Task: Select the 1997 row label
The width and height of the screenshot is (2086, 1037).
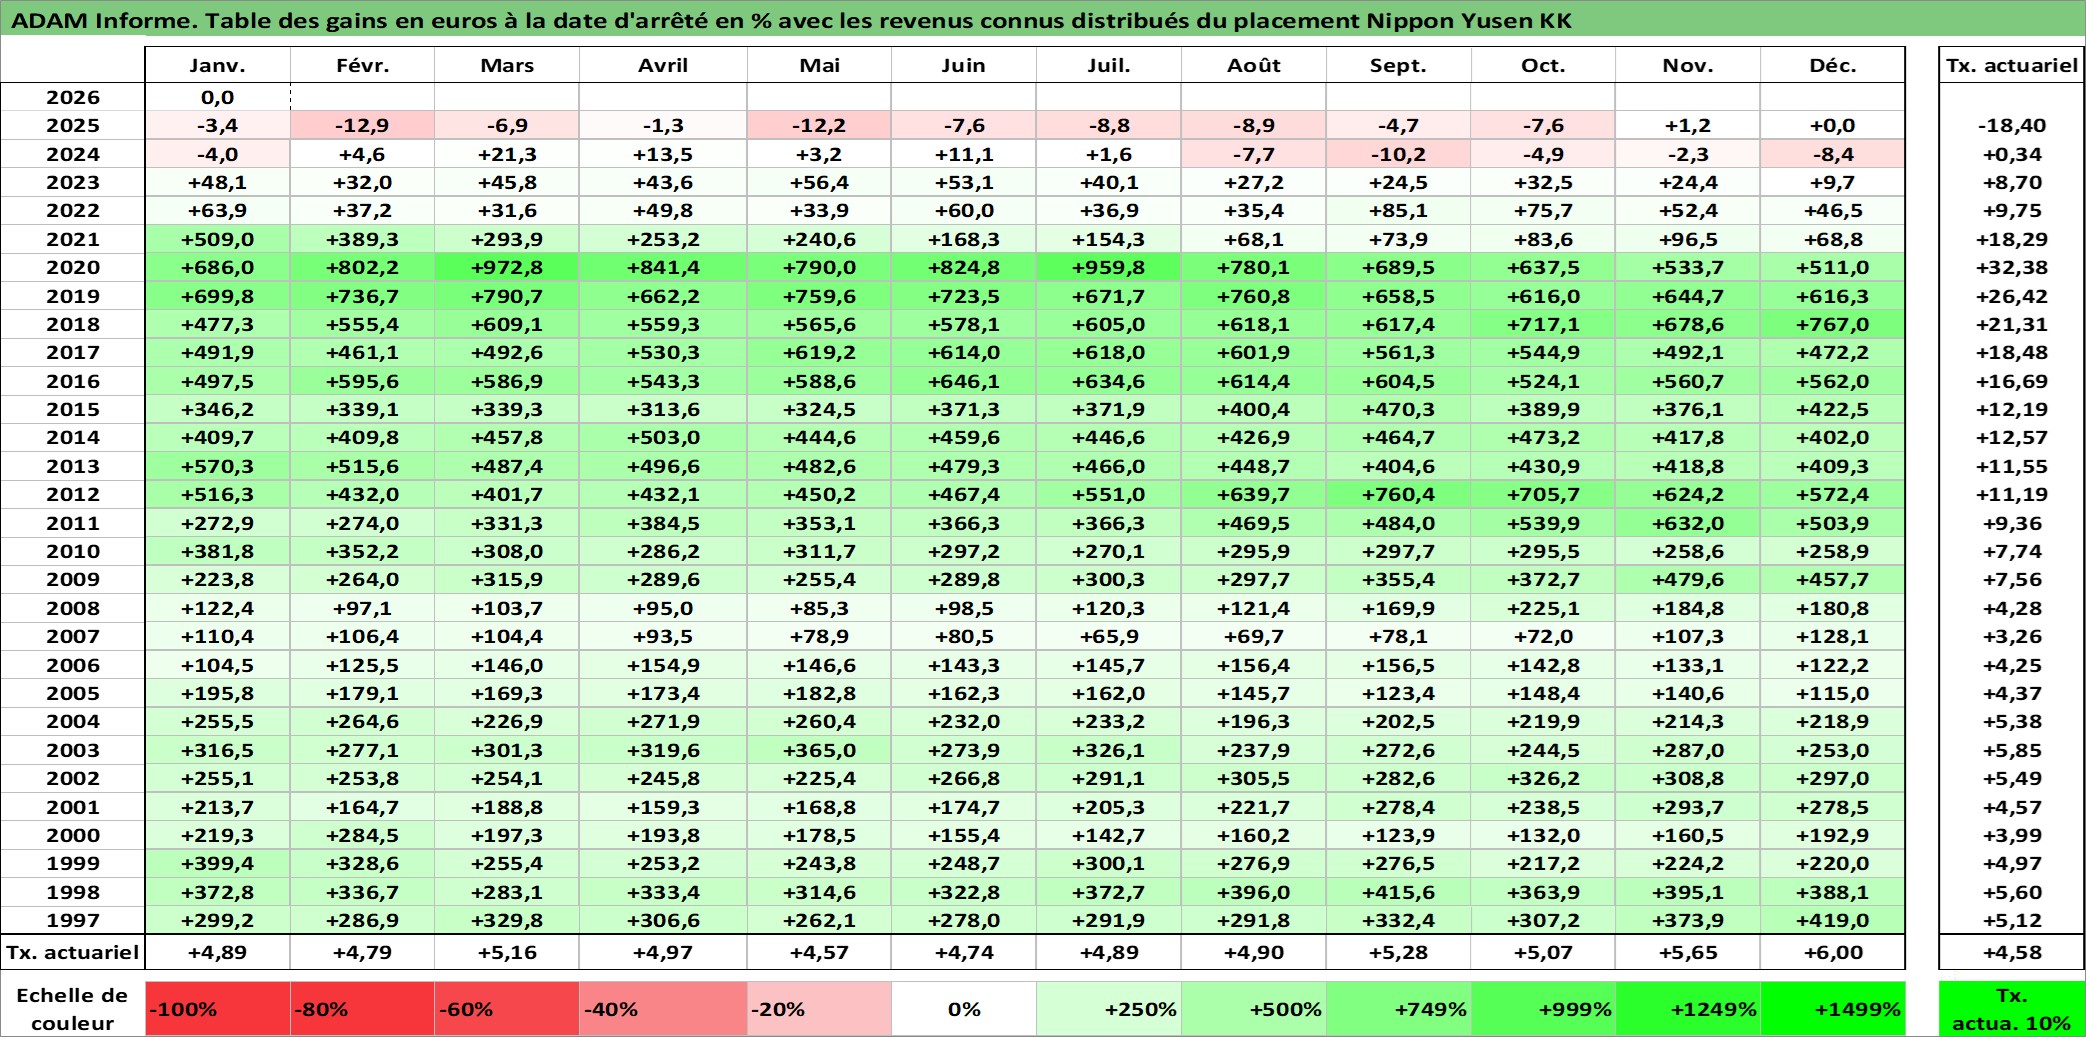Action: click(72, 920)
